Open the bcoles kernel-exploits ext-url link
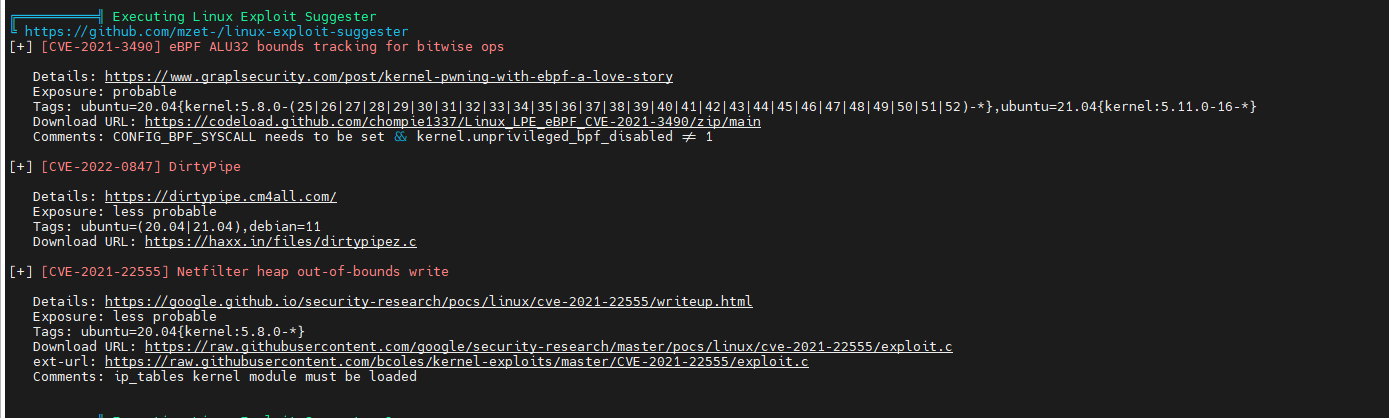This screenshot has height=418, width=1389. 457,362
